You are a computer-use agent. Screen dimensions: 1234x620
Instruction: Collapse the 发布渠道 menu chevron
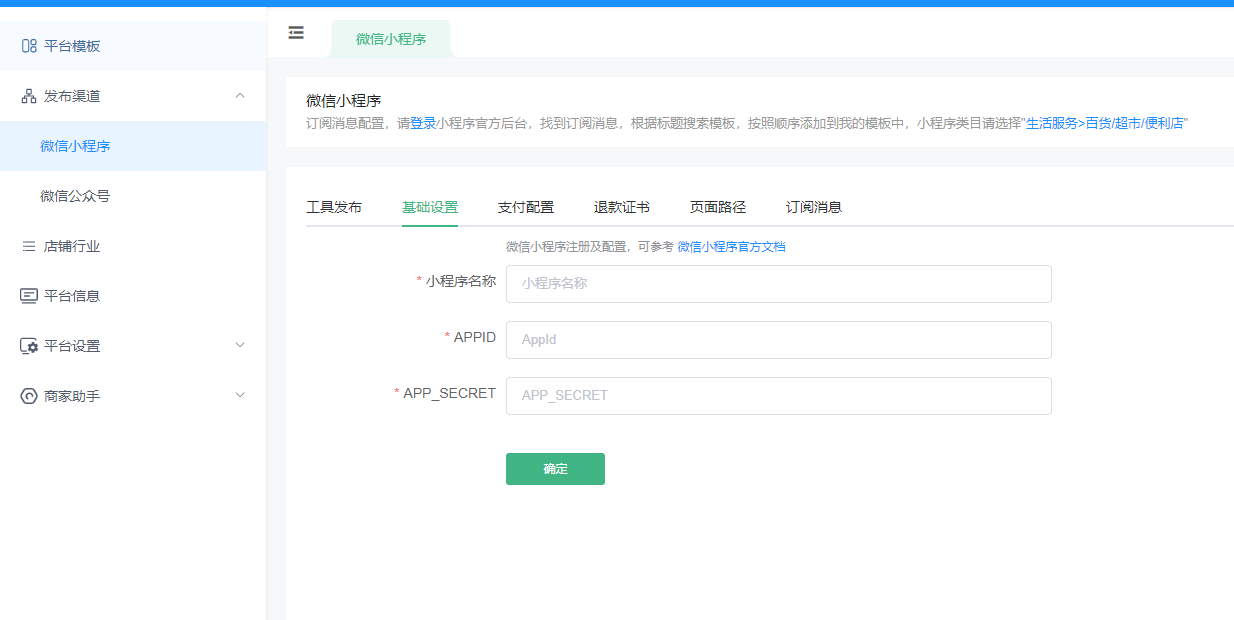239,95
